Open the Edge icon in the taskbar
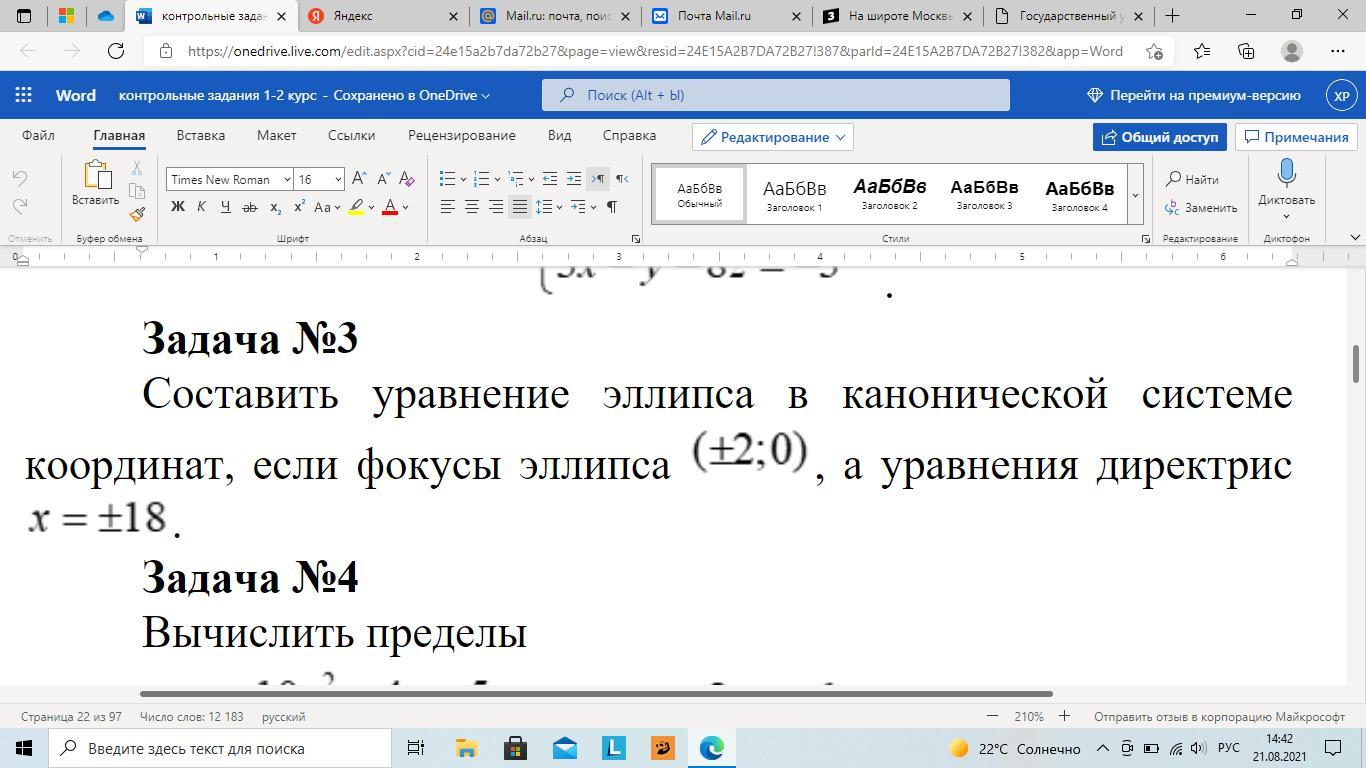1366x768 pixels. pos(712,748)
